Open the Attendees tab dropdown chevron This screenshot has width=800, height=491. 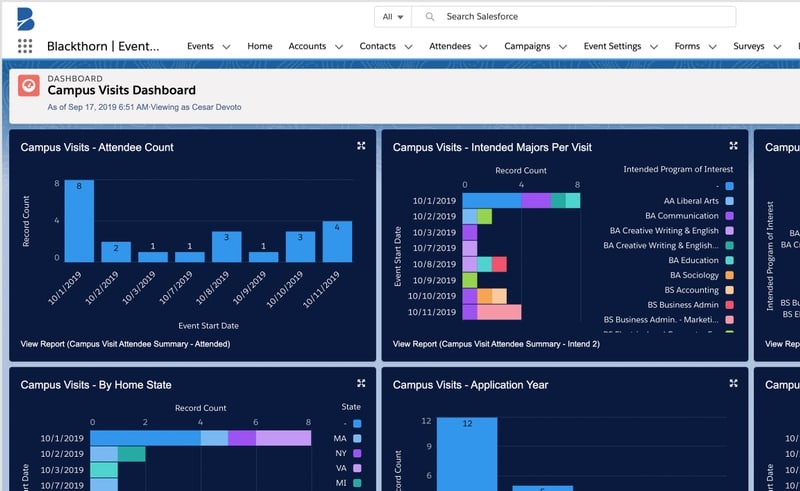coord(483,46)
